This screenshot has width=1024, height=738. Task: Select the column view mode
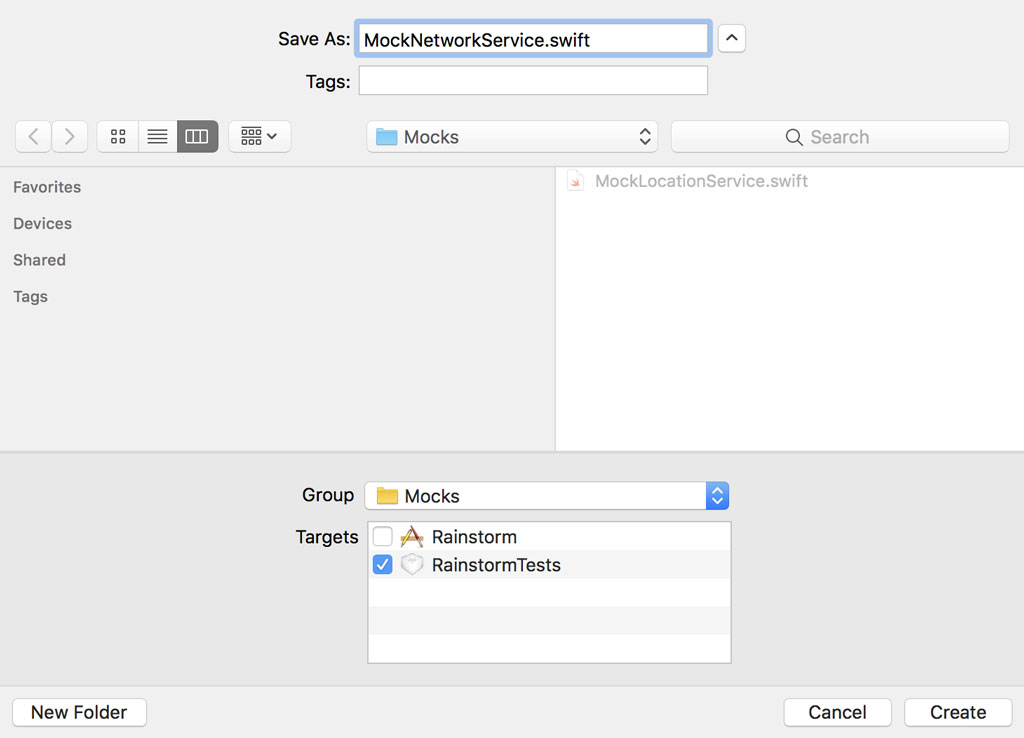[197, 136]
